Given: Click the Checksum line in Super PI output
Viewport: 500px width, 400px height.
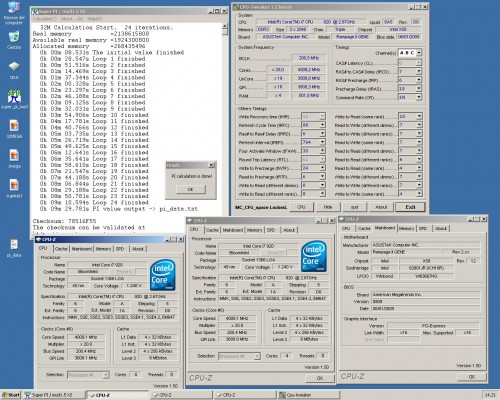Looking at the screenshot, I should point(65,221).
